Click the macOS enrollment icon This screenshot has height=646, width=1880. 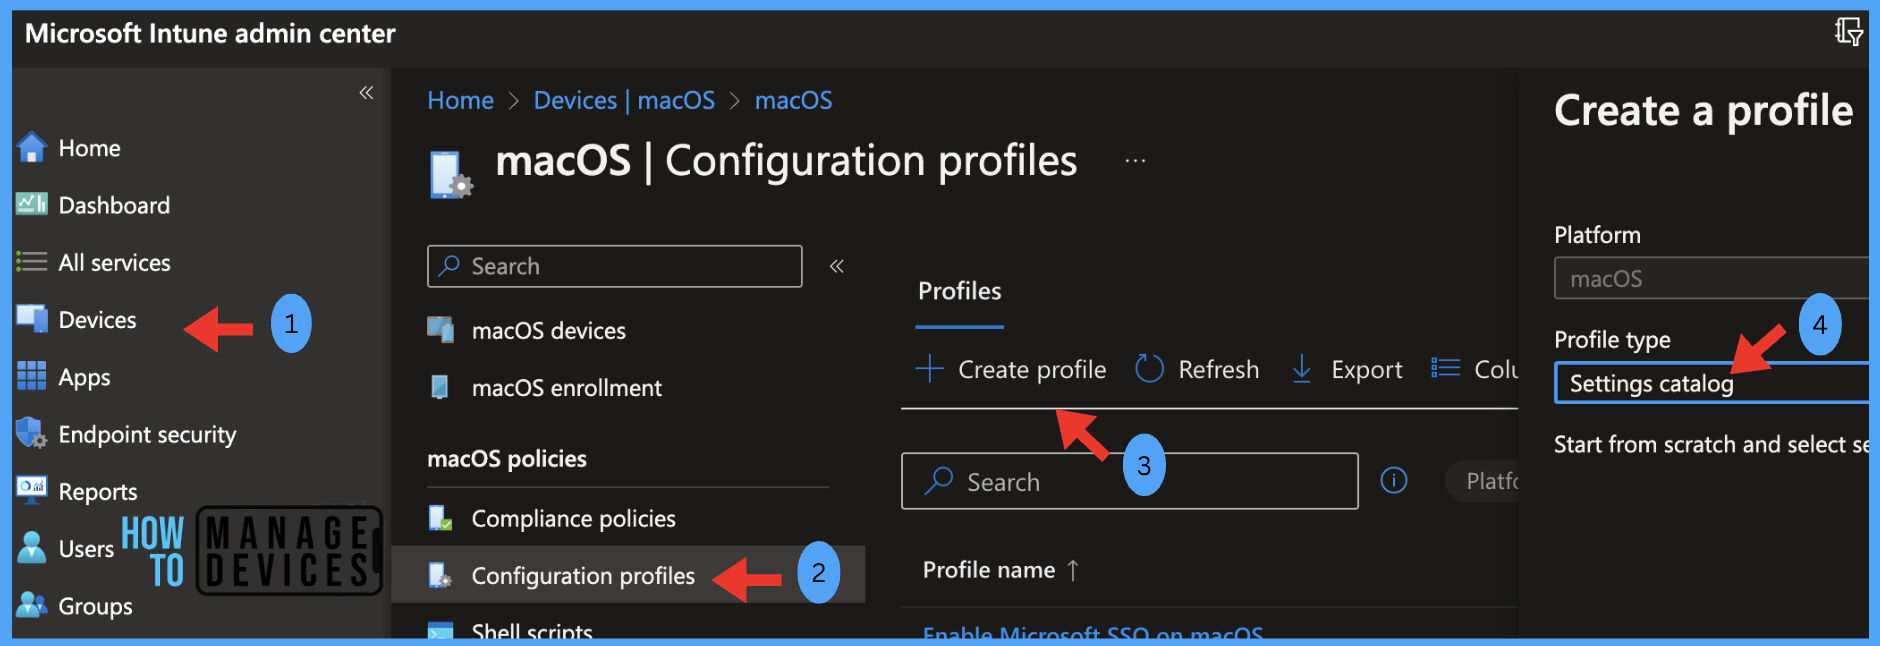tap(439, 387)
